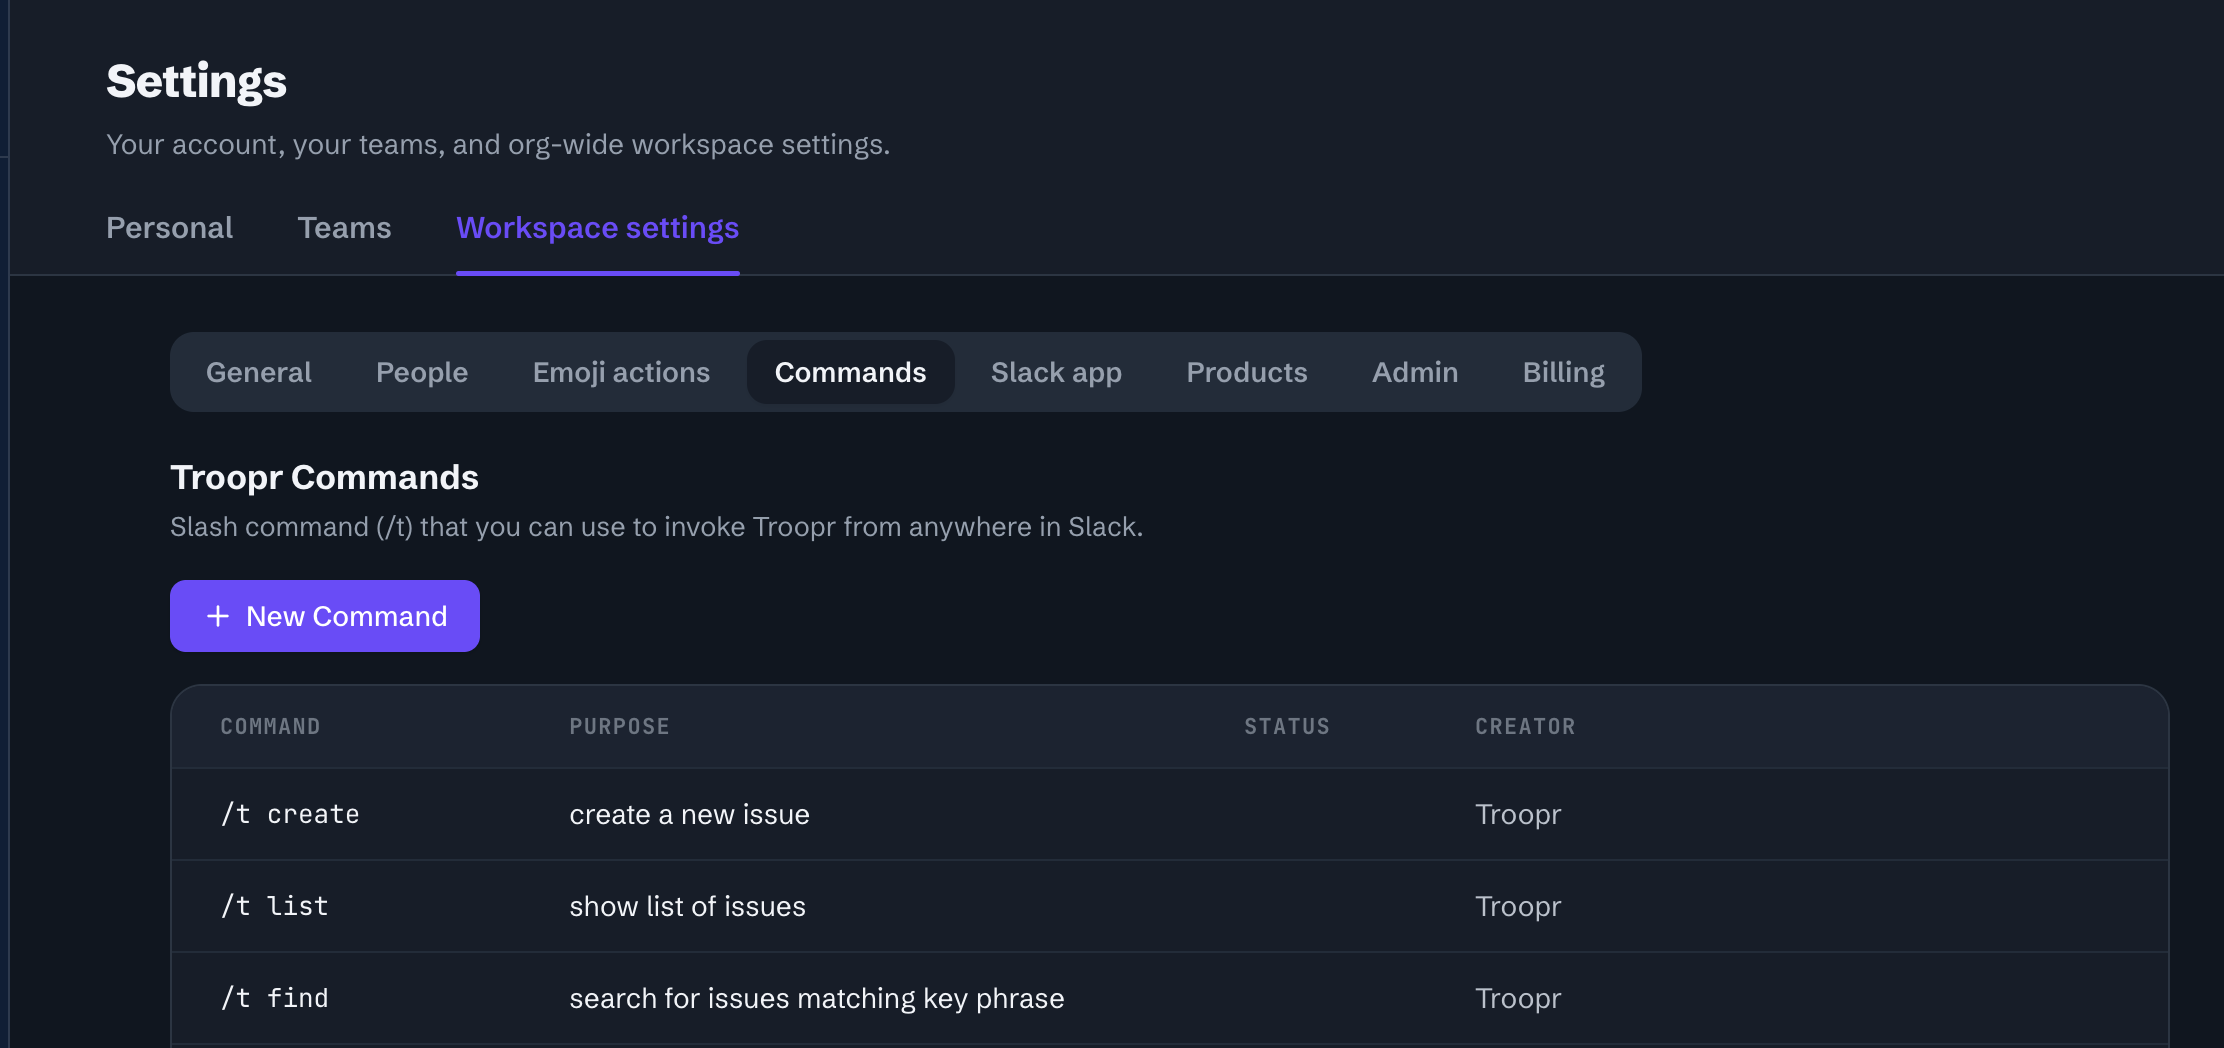Click the CREATOR column header

[1525, 727]
